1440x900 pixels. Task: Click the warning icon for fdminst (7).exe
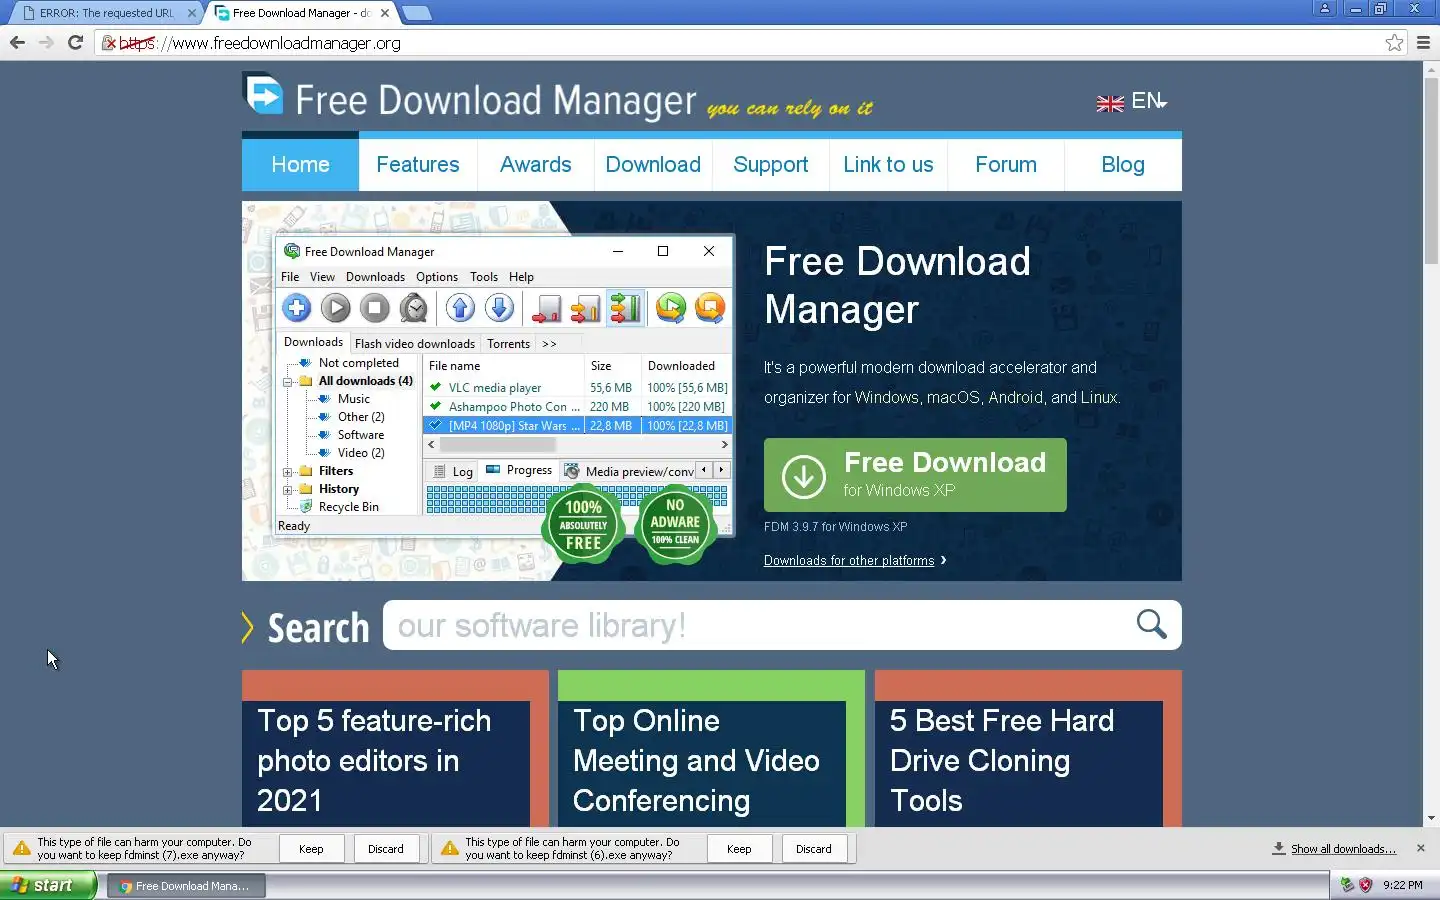[21, 848]
